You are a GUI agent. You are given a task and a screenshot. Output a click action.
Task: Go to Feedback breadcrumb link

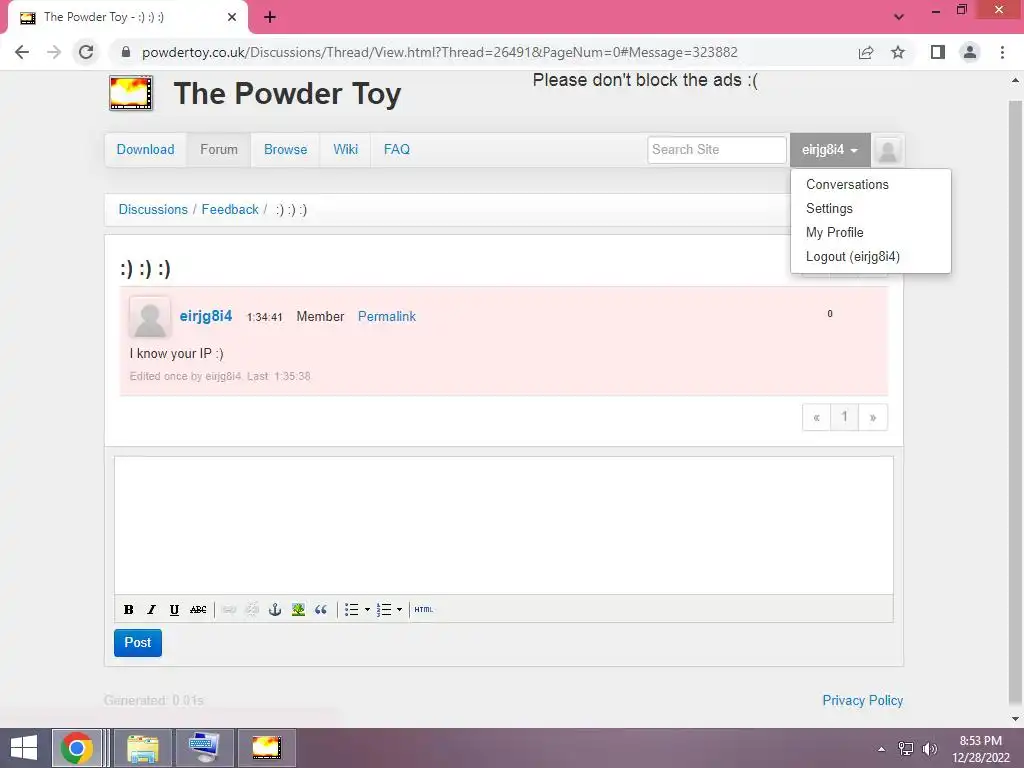point(230,210)
